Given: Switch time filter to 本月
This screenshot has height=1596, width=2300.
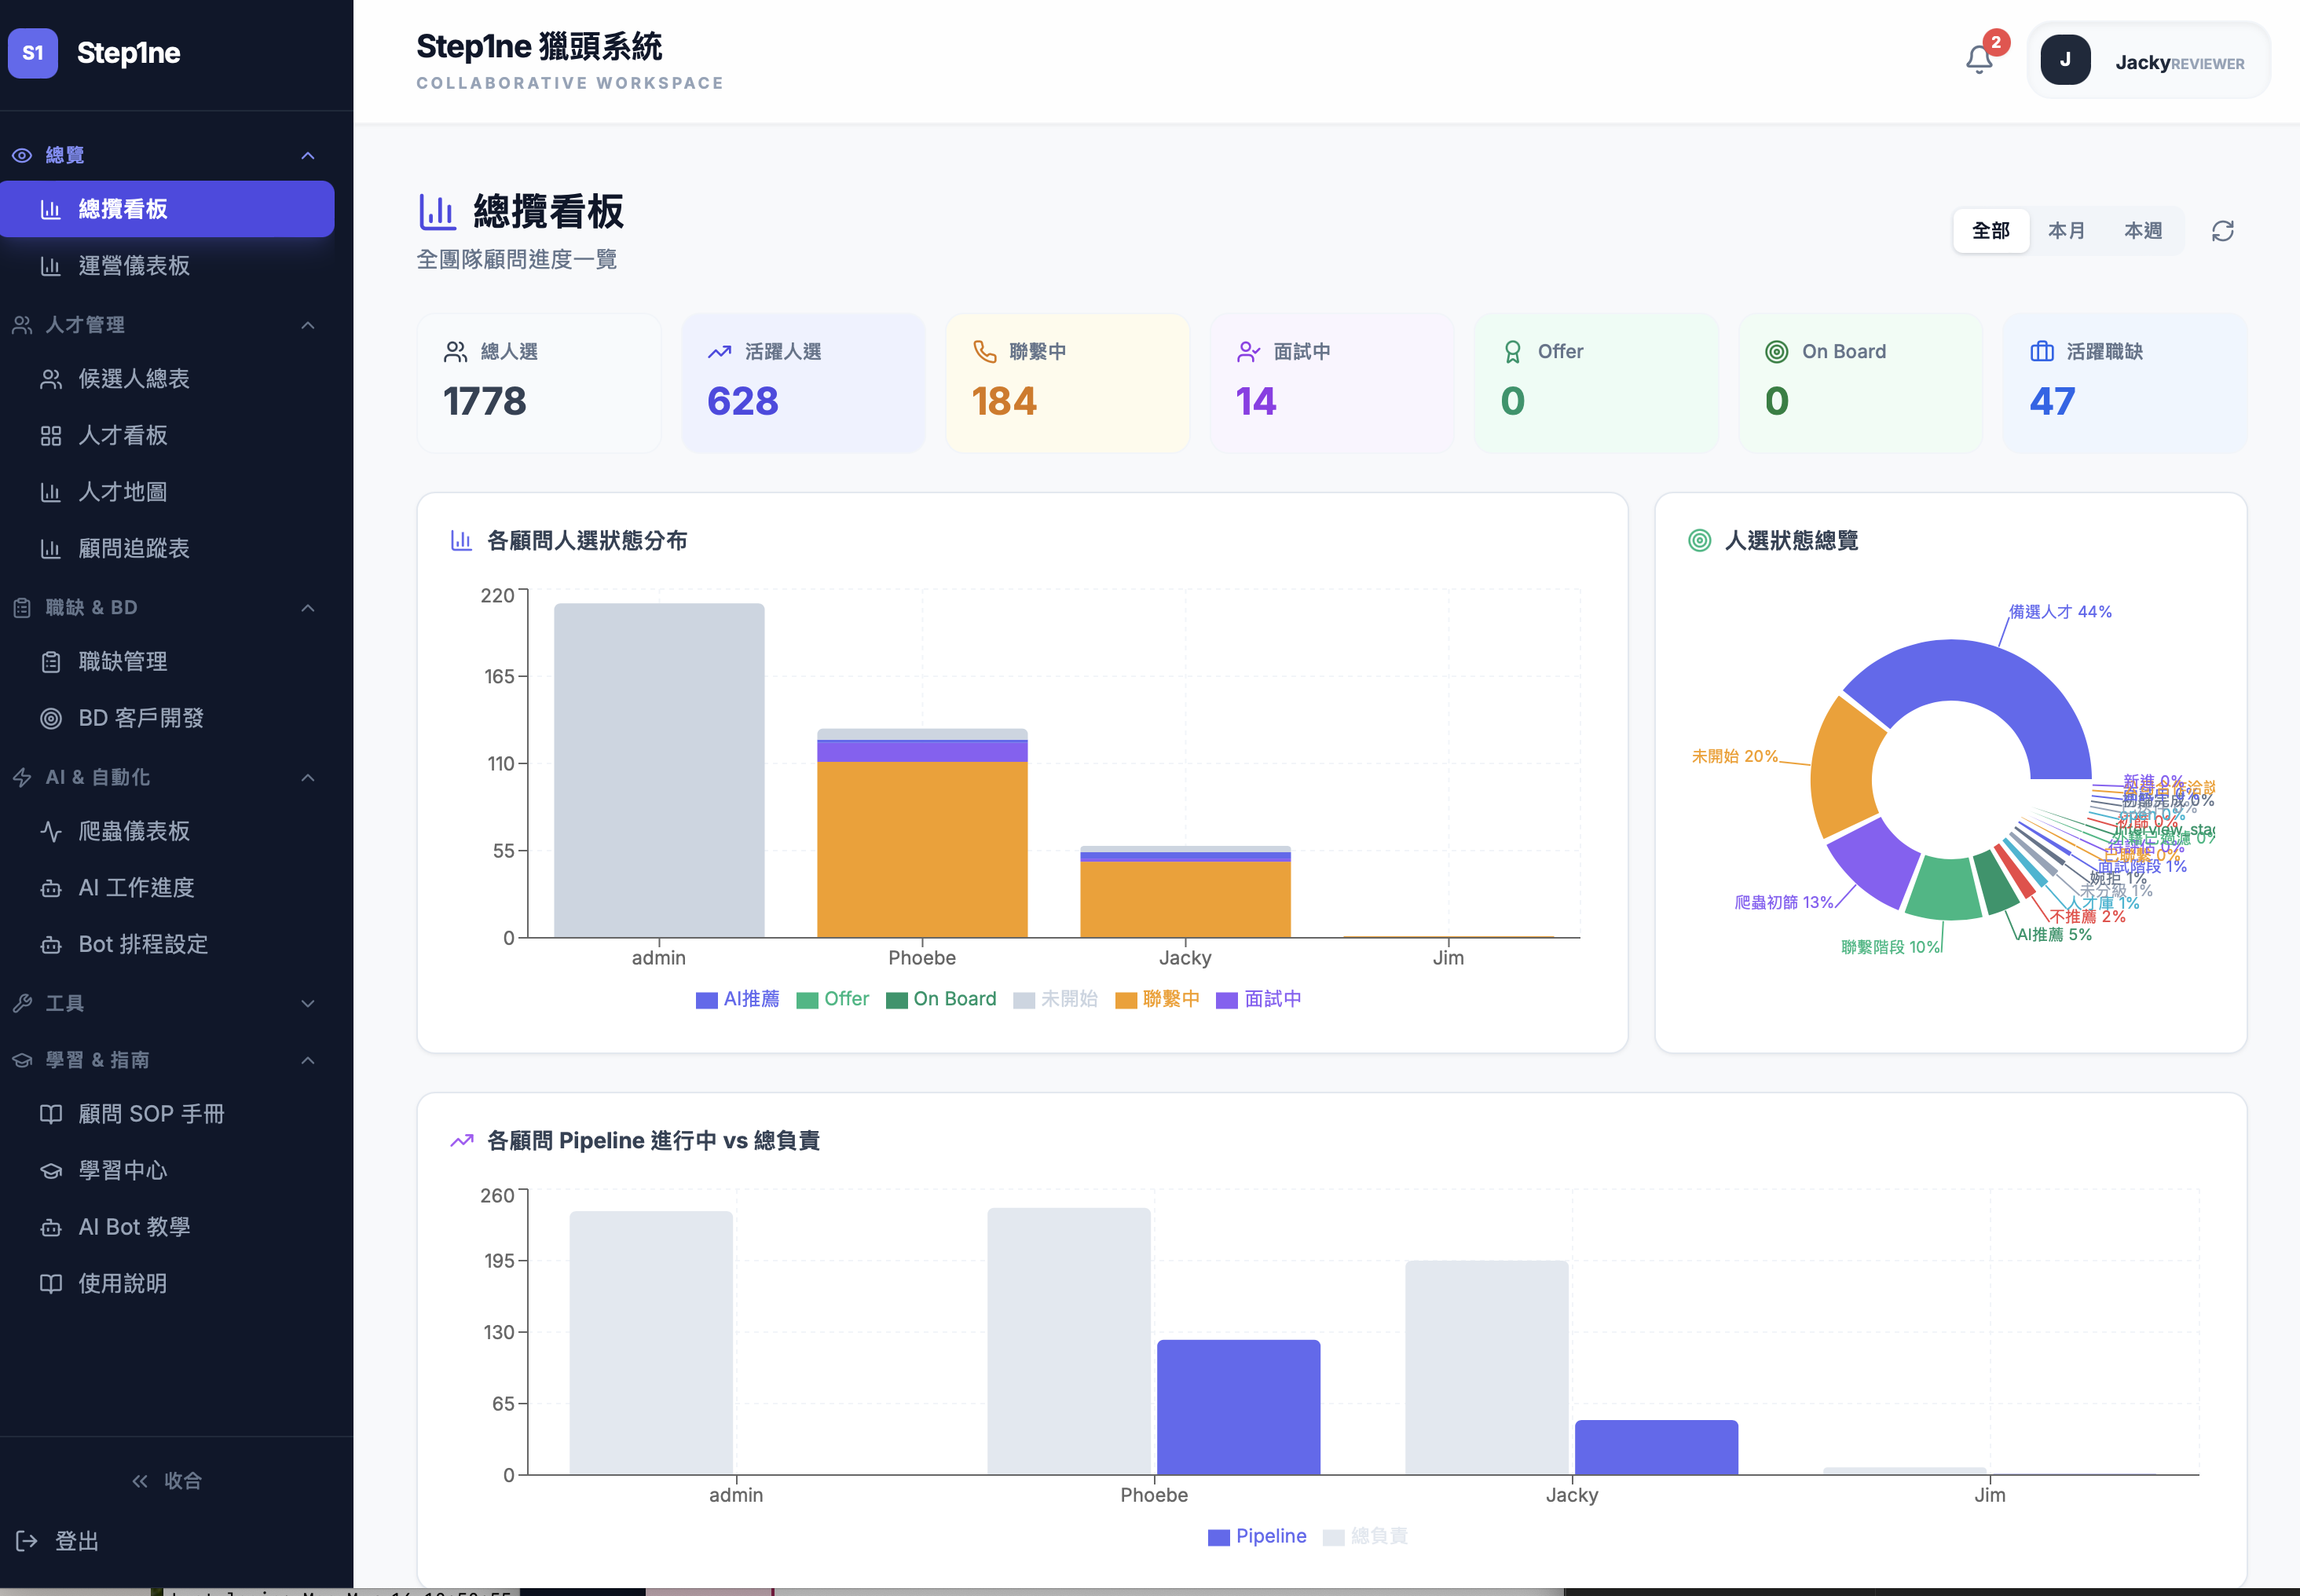Looking at the screenshot, I should [x=2066, y=231].
